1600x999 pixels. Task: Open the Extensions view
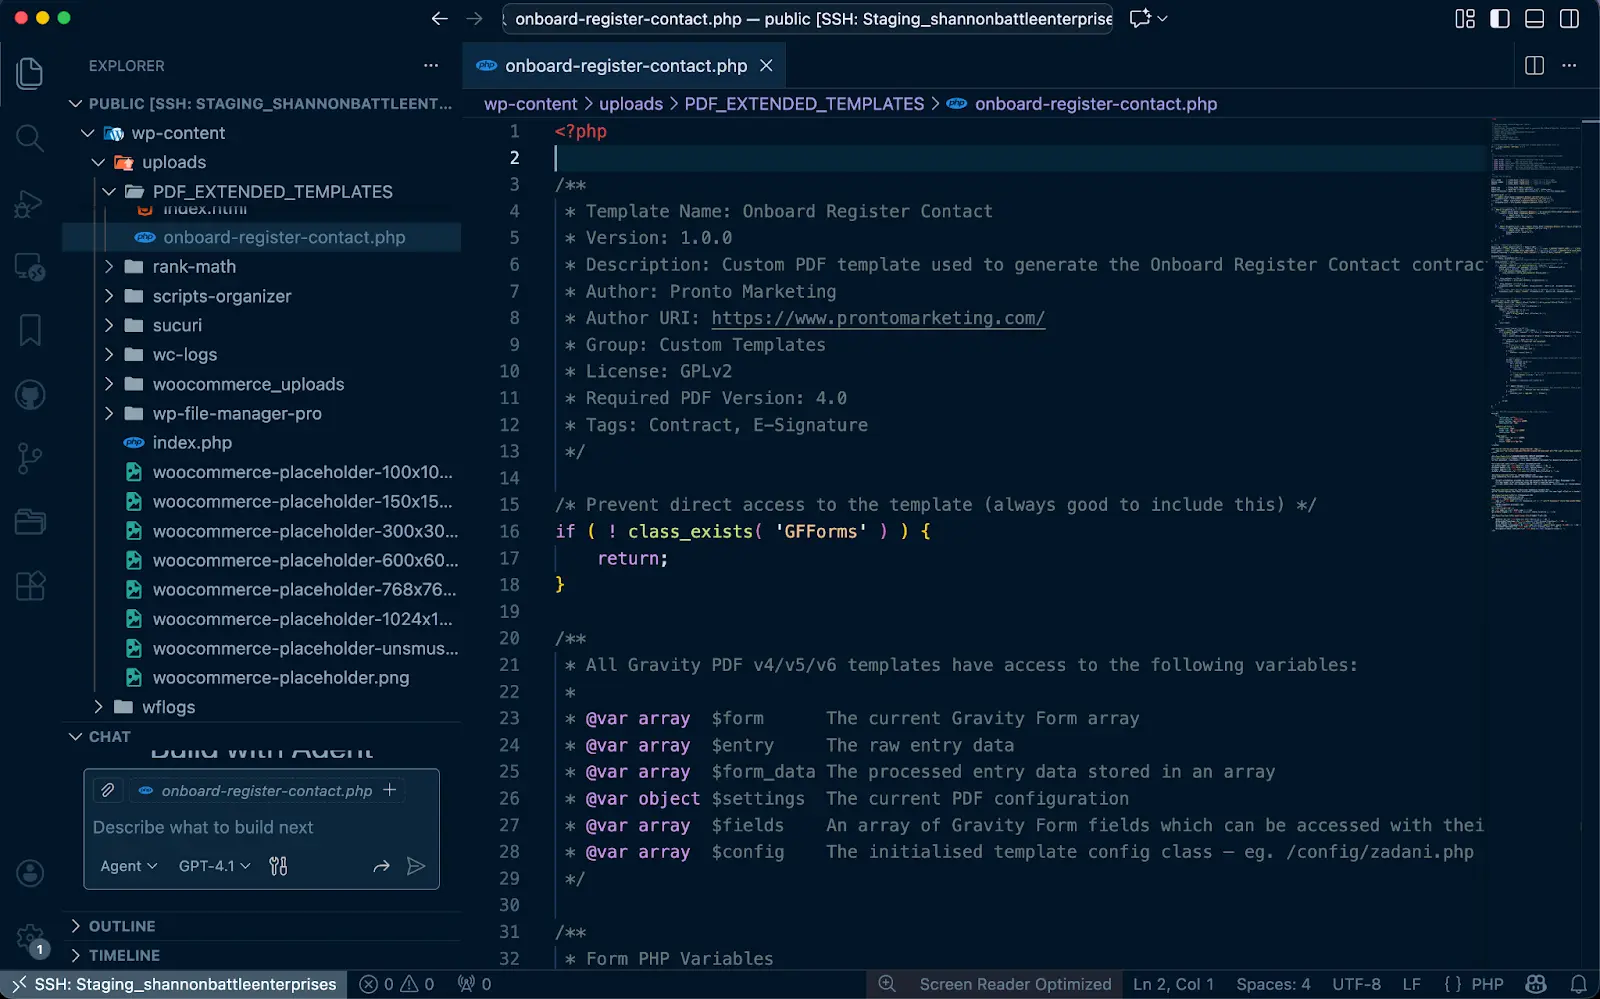[x=30, y=586]
